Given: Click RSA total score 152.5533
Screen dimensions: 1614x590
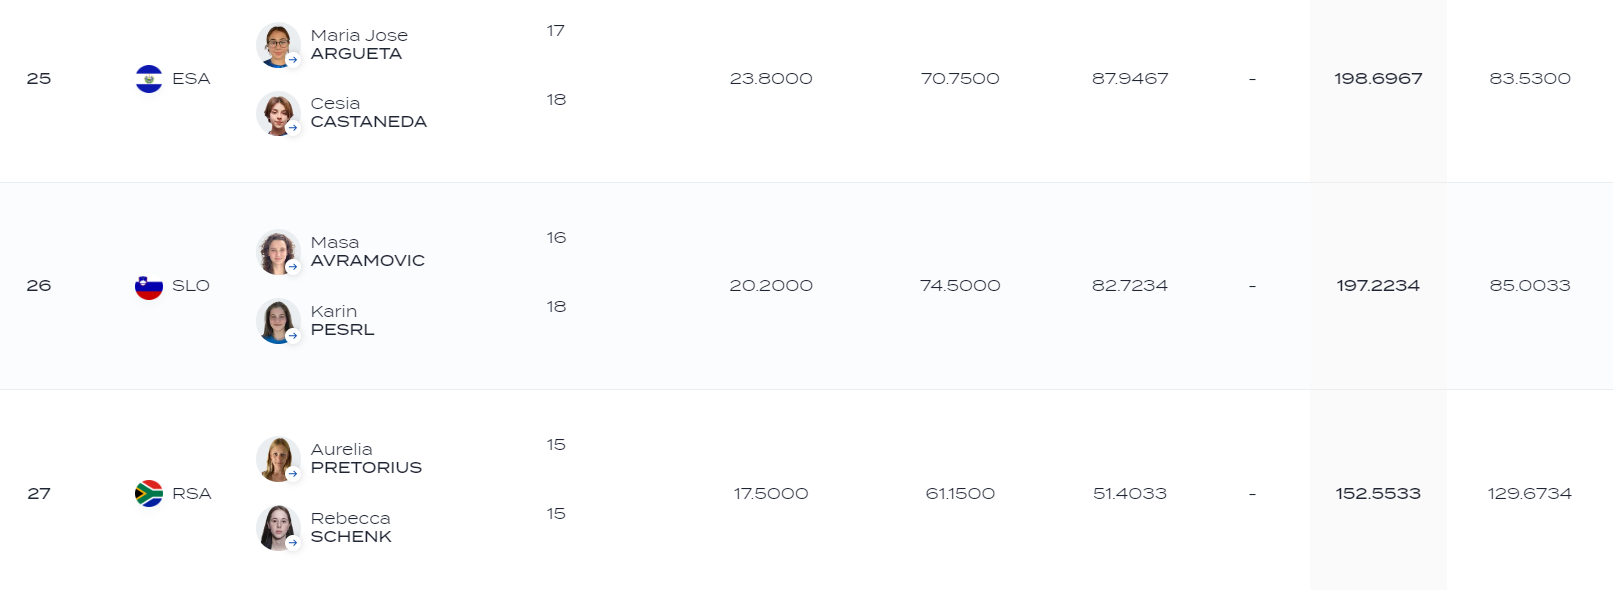Looking at the screenshot, I should 1378,494.
